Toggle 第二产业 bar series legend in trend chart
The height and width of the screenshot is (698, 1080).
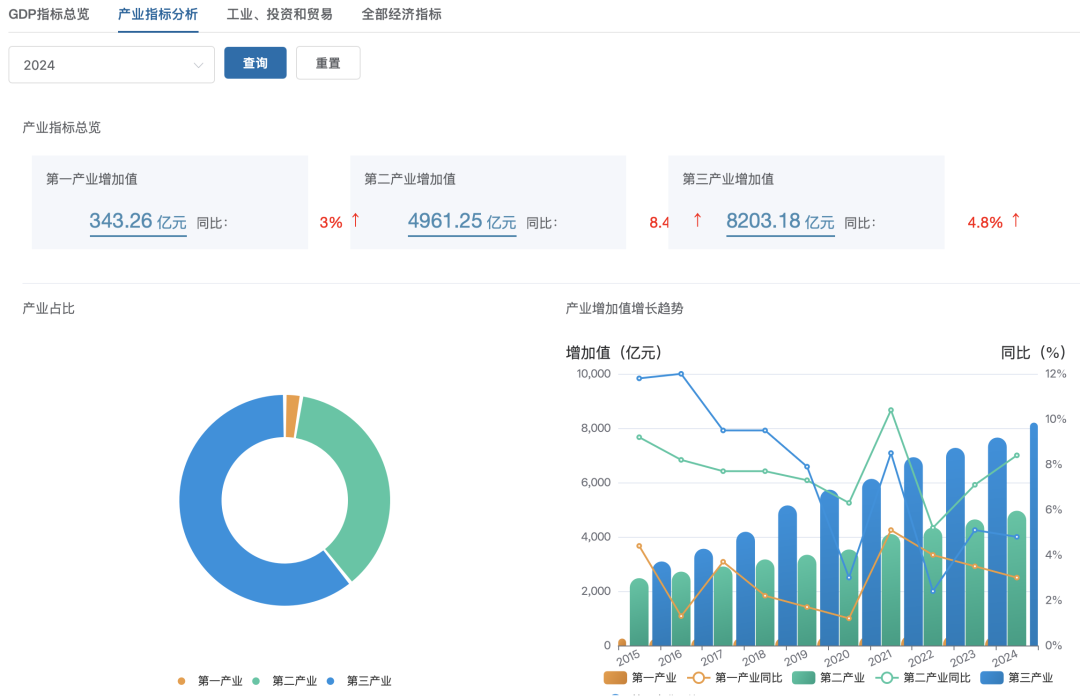[x=828, y=678]
